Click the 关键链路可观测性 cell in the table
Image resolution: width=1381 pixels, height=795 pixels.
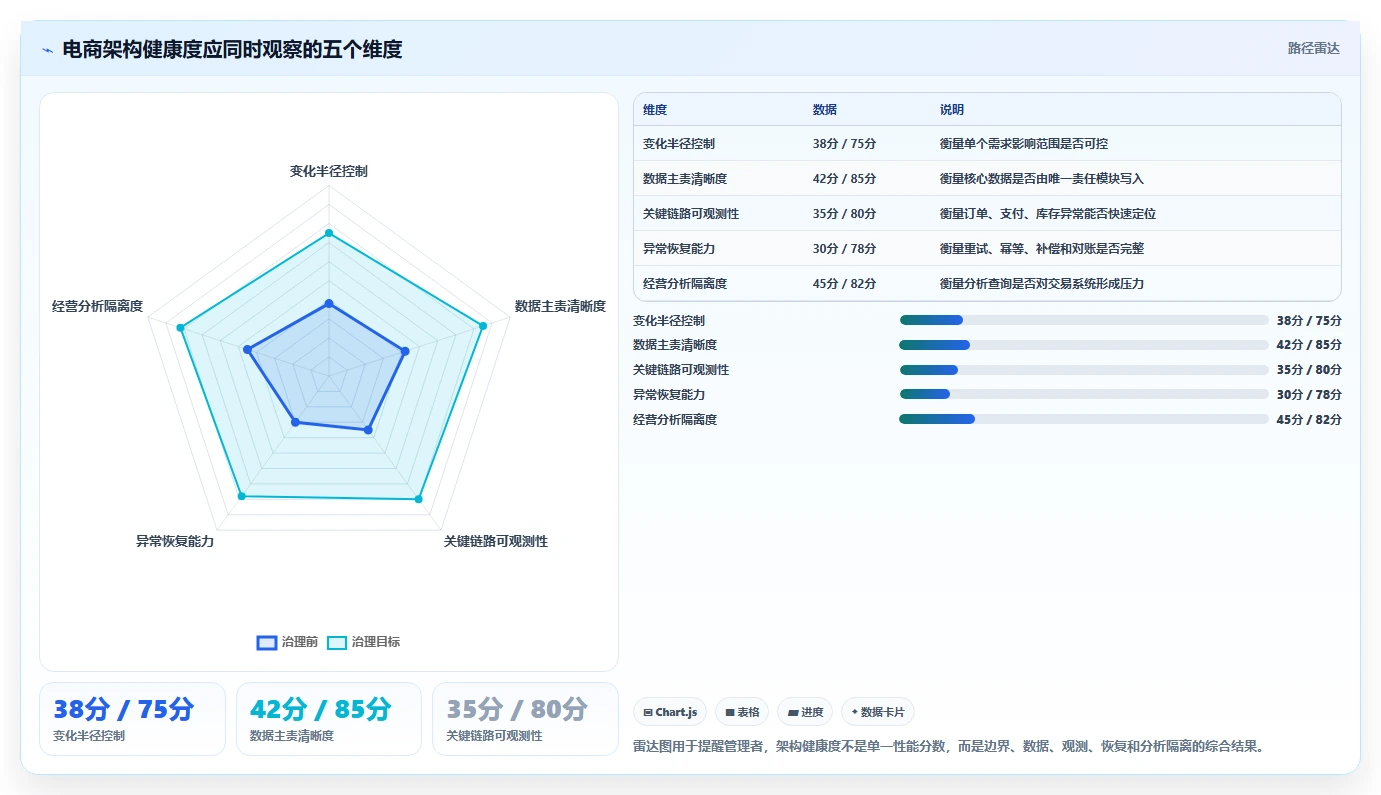tap(691, 214)
